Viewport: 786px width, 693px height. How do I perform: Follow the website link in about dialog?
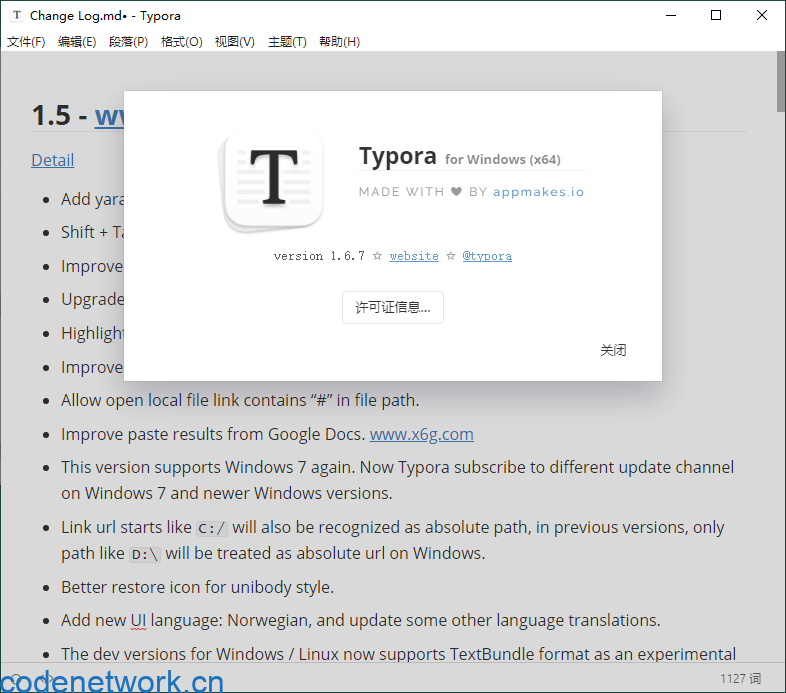tap(414, 256)
